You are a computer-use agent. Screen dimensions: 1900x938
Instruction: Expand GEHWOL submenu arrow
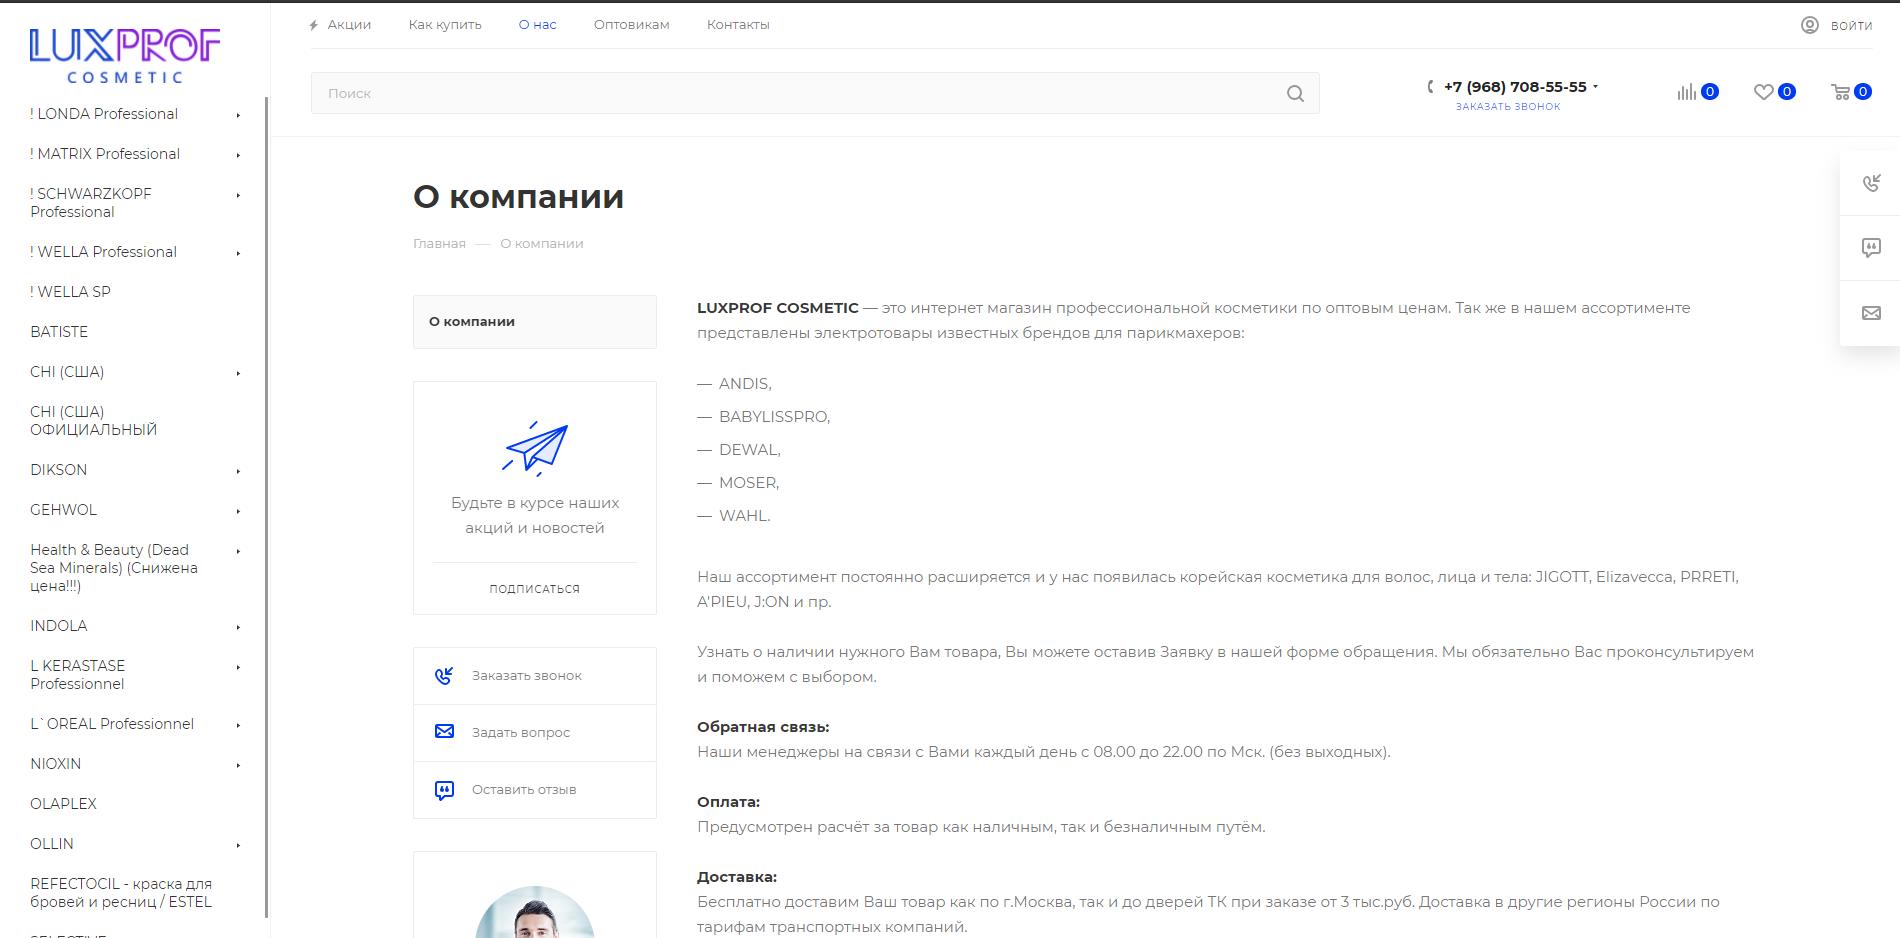238,511
